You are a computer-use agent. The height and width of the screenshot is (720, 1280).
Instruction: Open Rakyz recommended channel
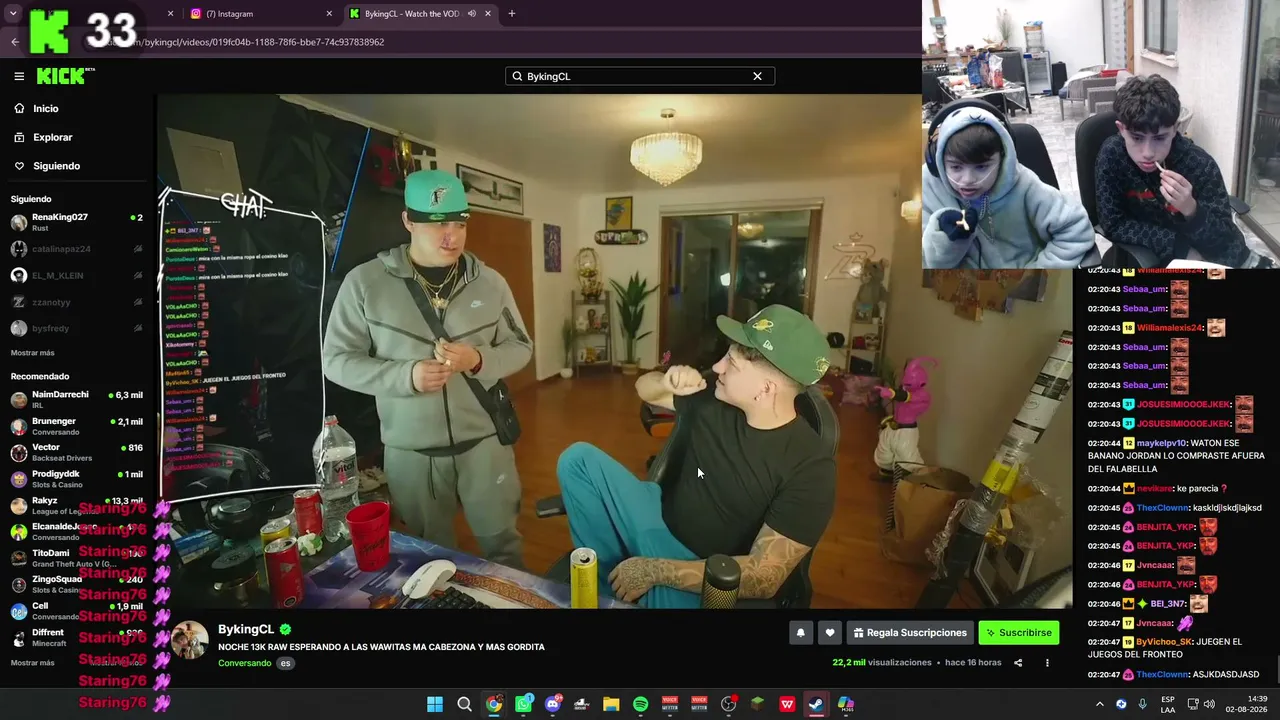click(76, 506)
